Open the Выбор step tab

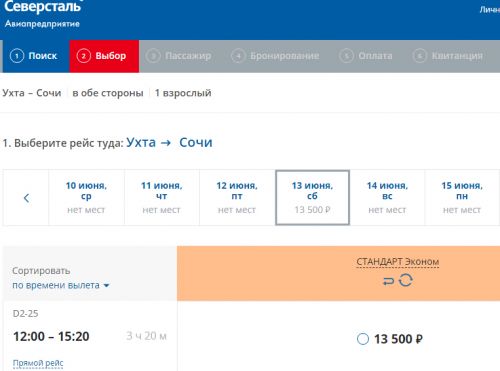104,56
